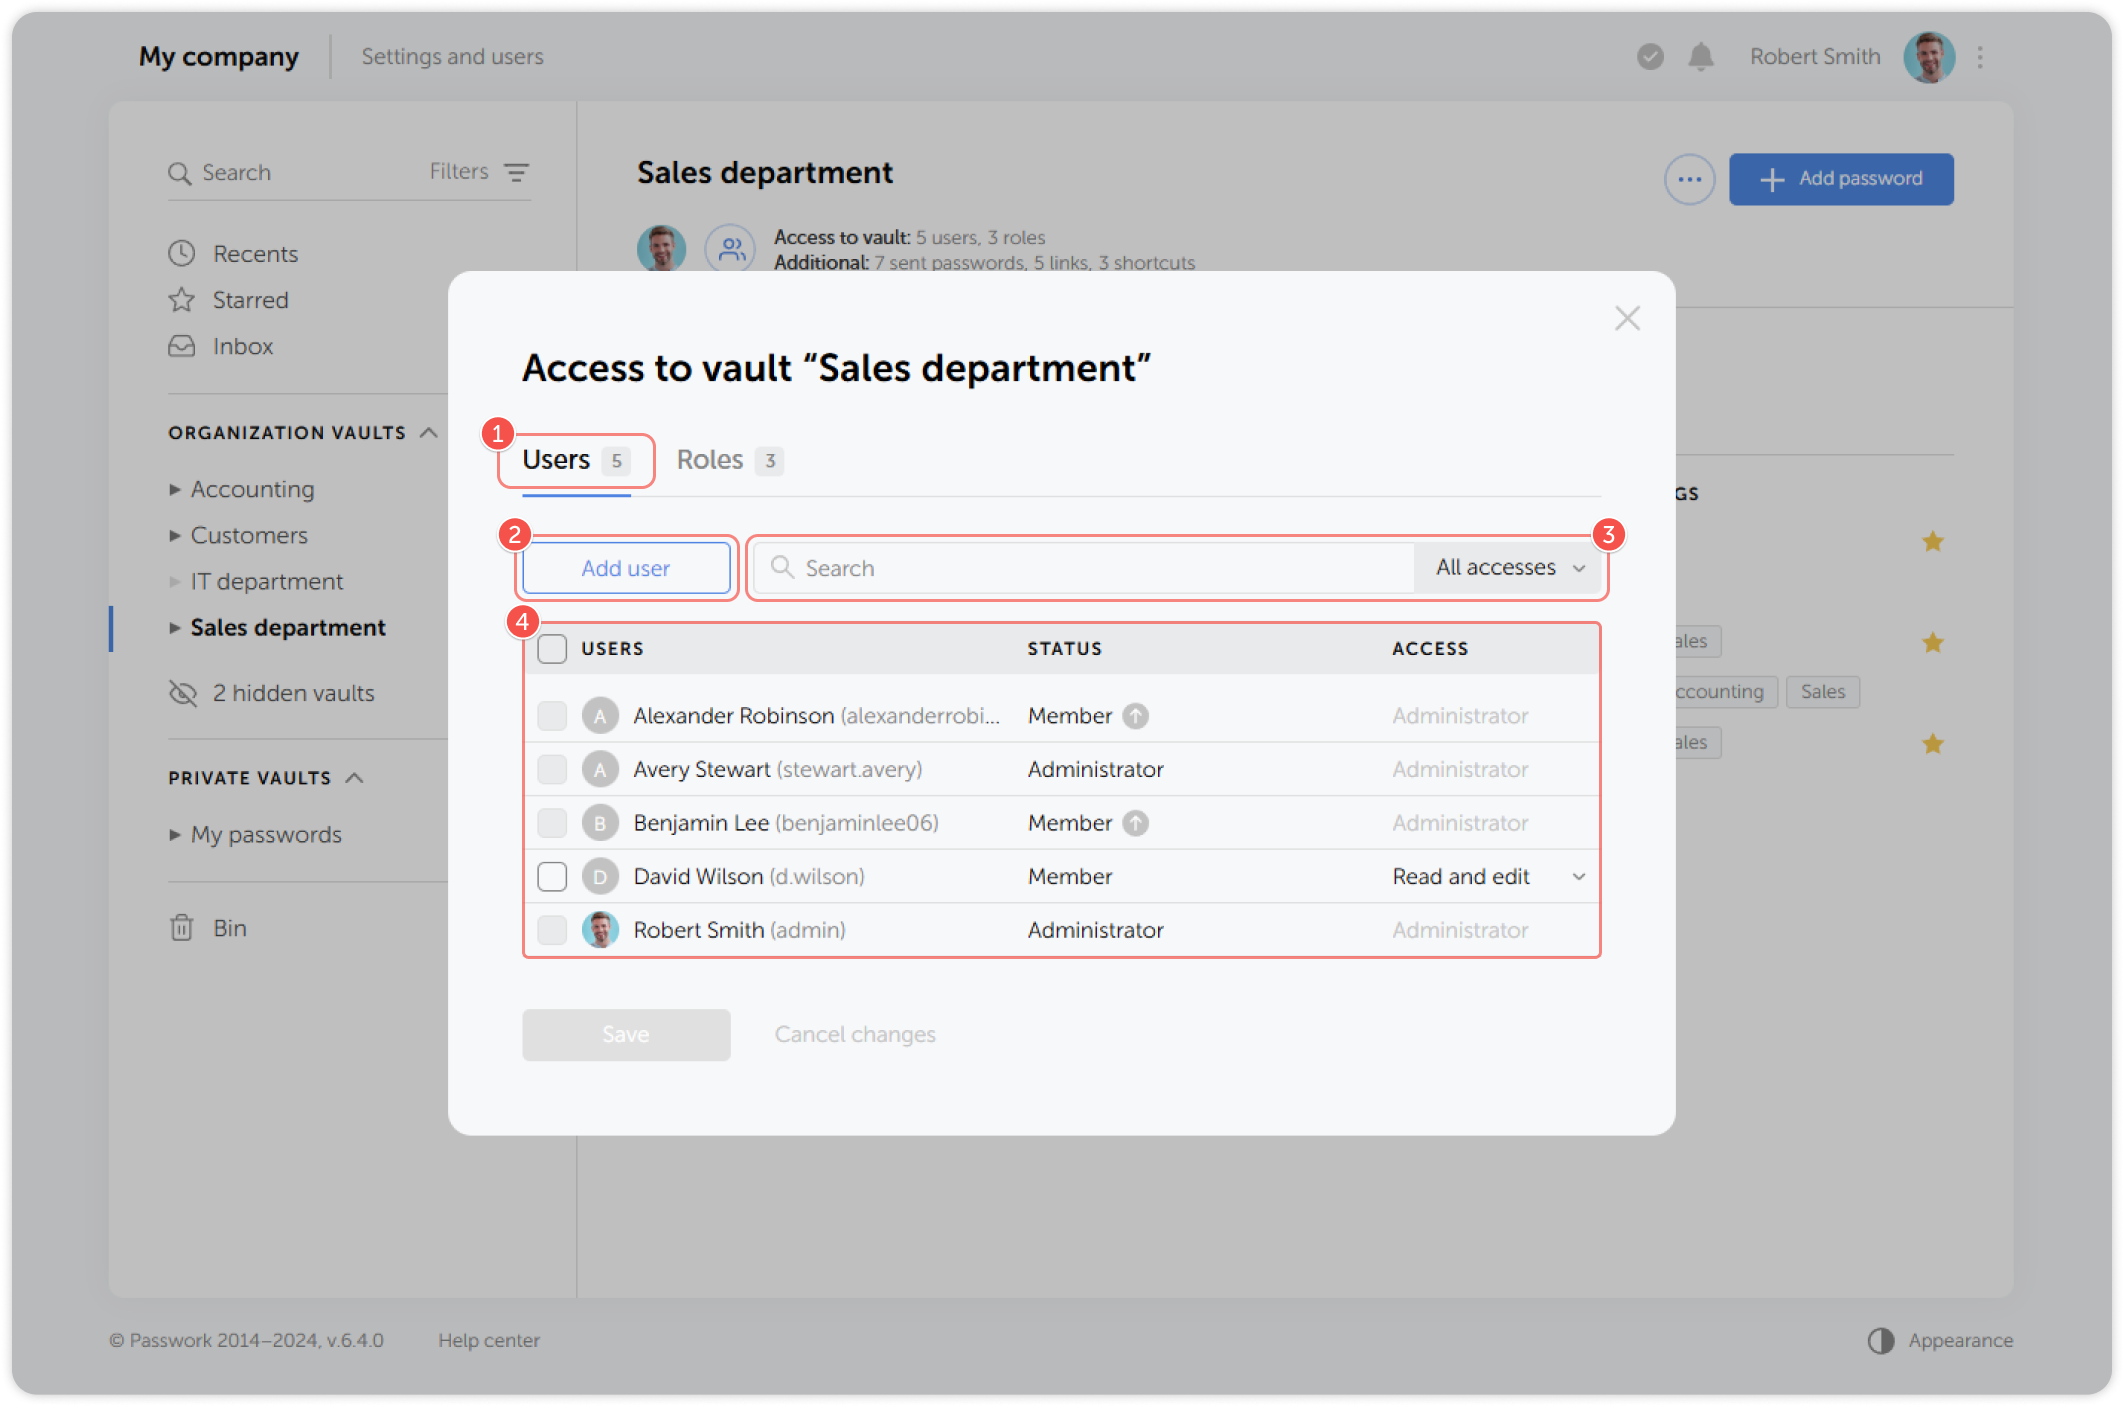Select David Wilson's checkbox

coord(551,876)
